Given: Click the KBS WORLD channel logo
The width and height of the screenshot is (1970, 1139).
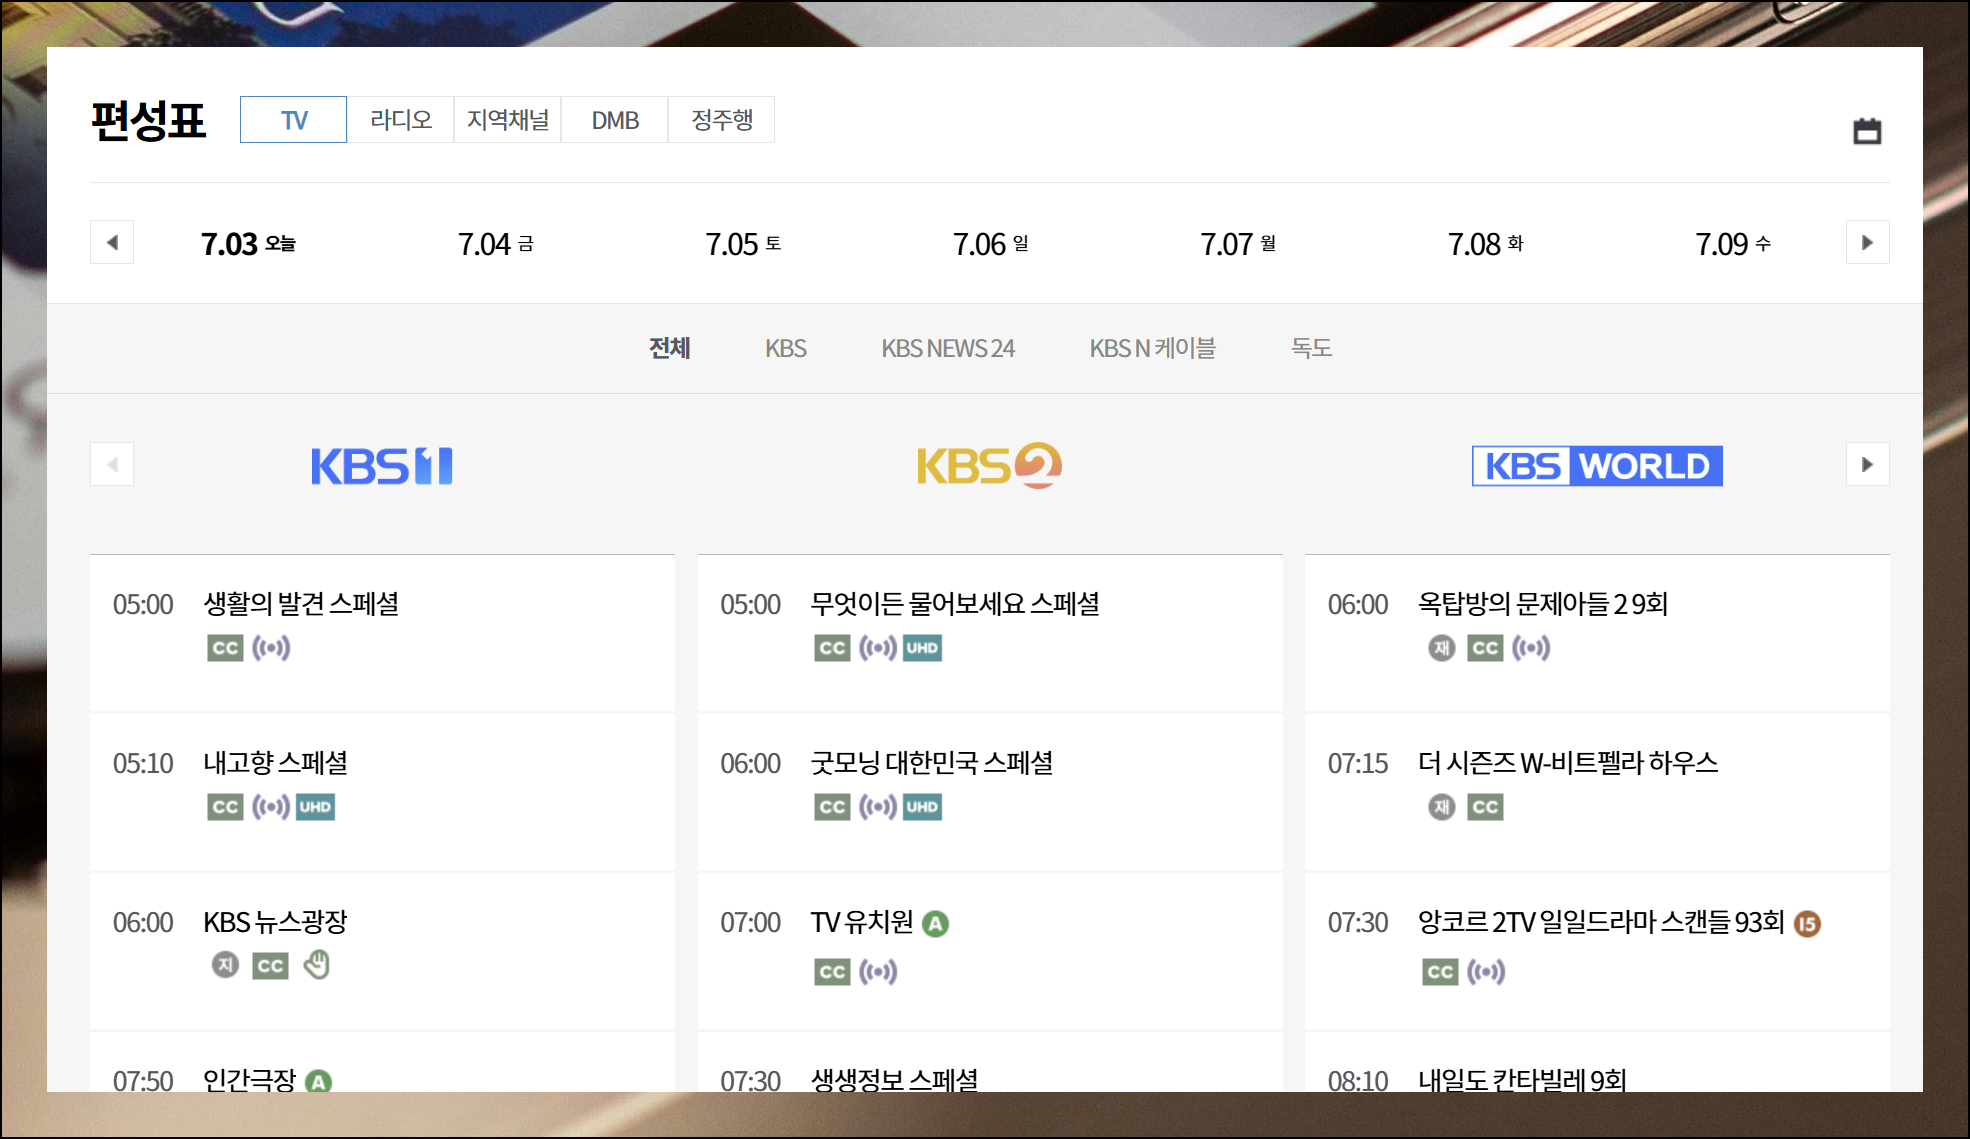Looking at the screenshot, I should click(1596, 466).
